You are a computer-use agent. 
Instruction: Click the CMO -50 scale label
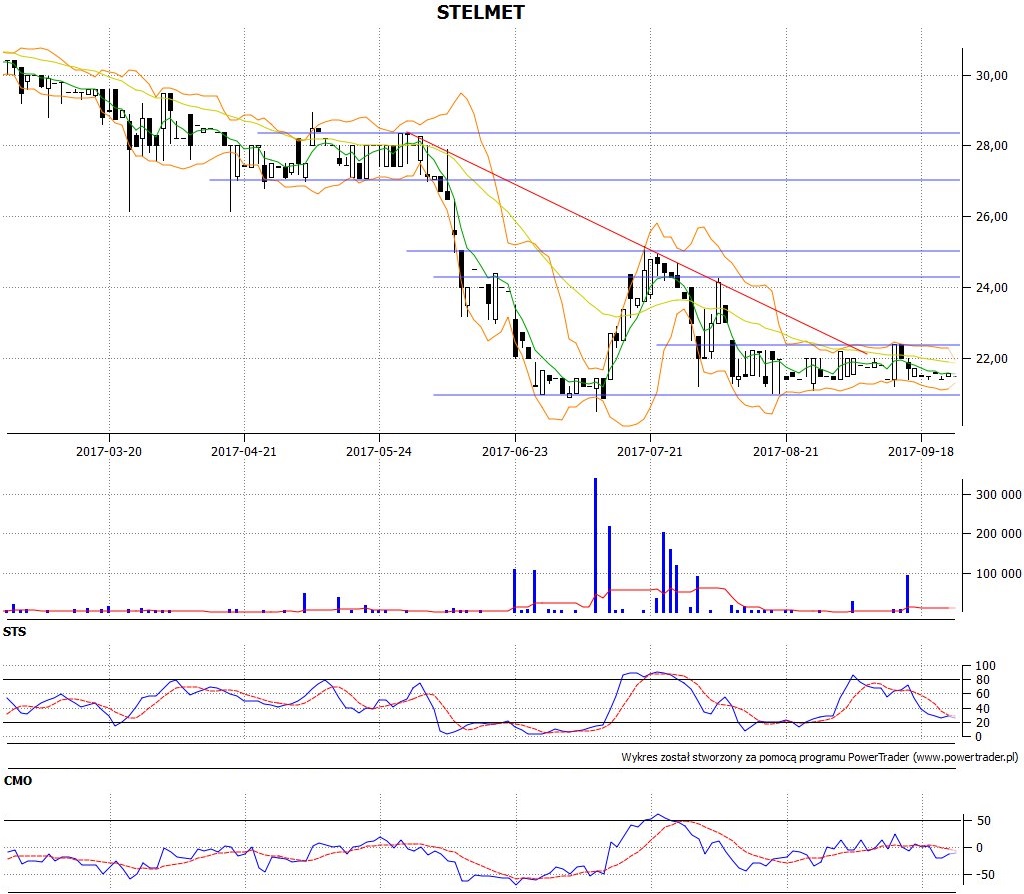[x=983, y=875]
